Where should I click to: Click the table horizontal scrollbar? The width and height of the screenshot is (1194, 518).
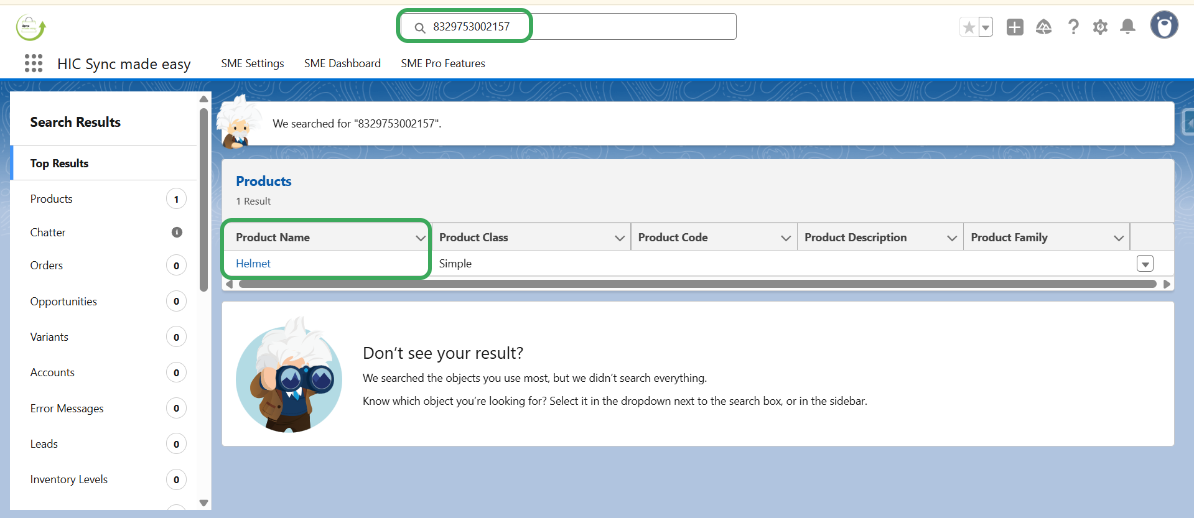698,284
